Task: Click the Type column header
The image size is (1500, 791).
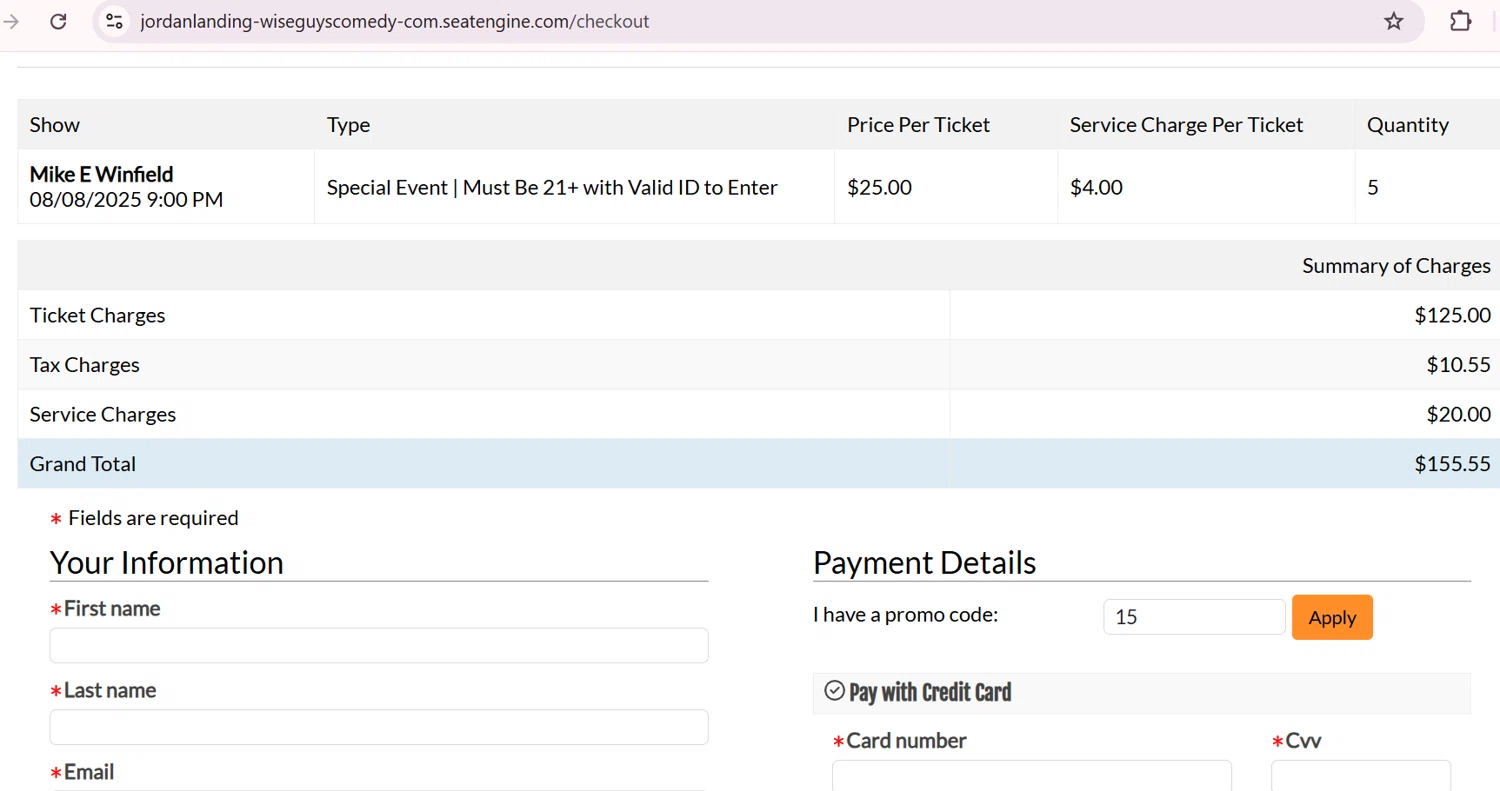Action: (348, 125)
